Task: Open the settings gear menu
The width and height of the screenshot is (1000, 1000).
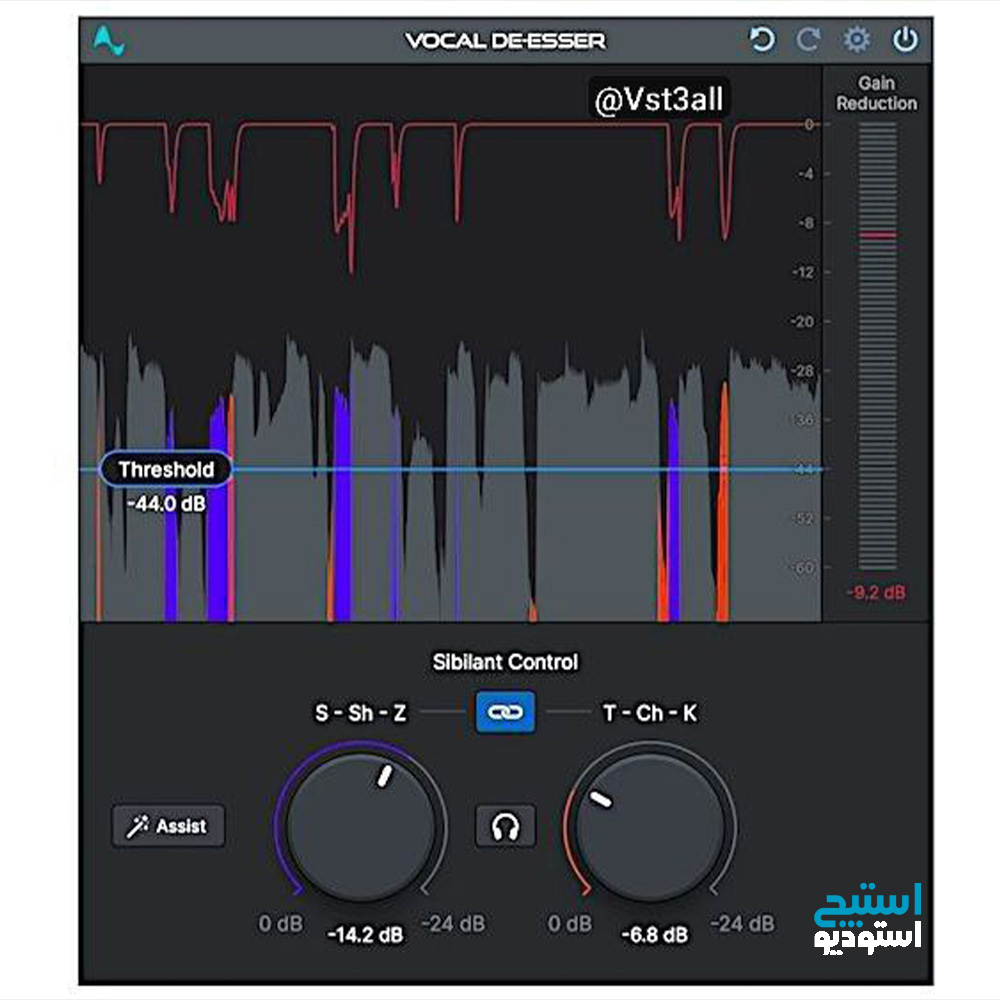Action: tap(857, 40)
